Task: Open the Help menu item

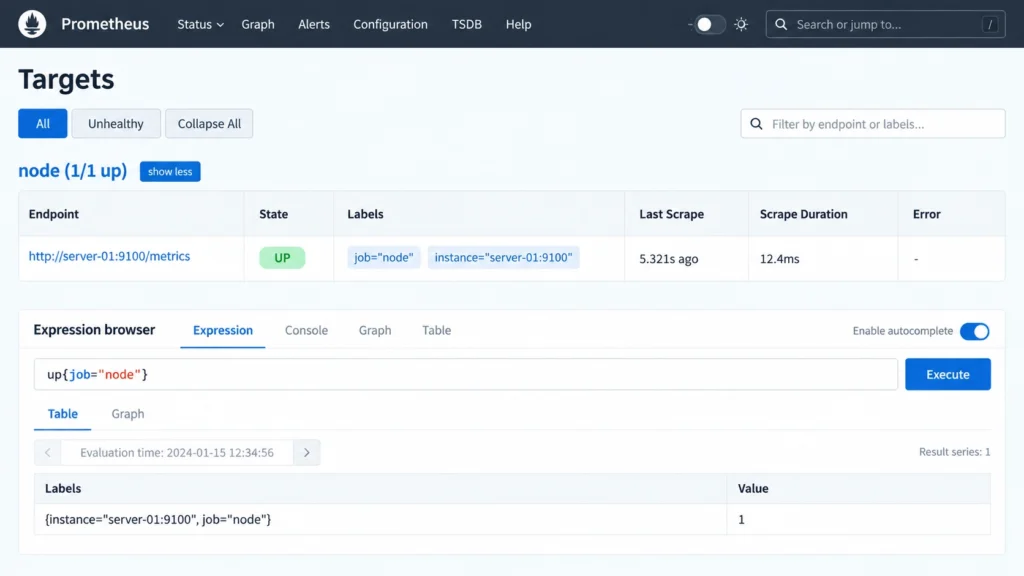Action: (519, 24)
